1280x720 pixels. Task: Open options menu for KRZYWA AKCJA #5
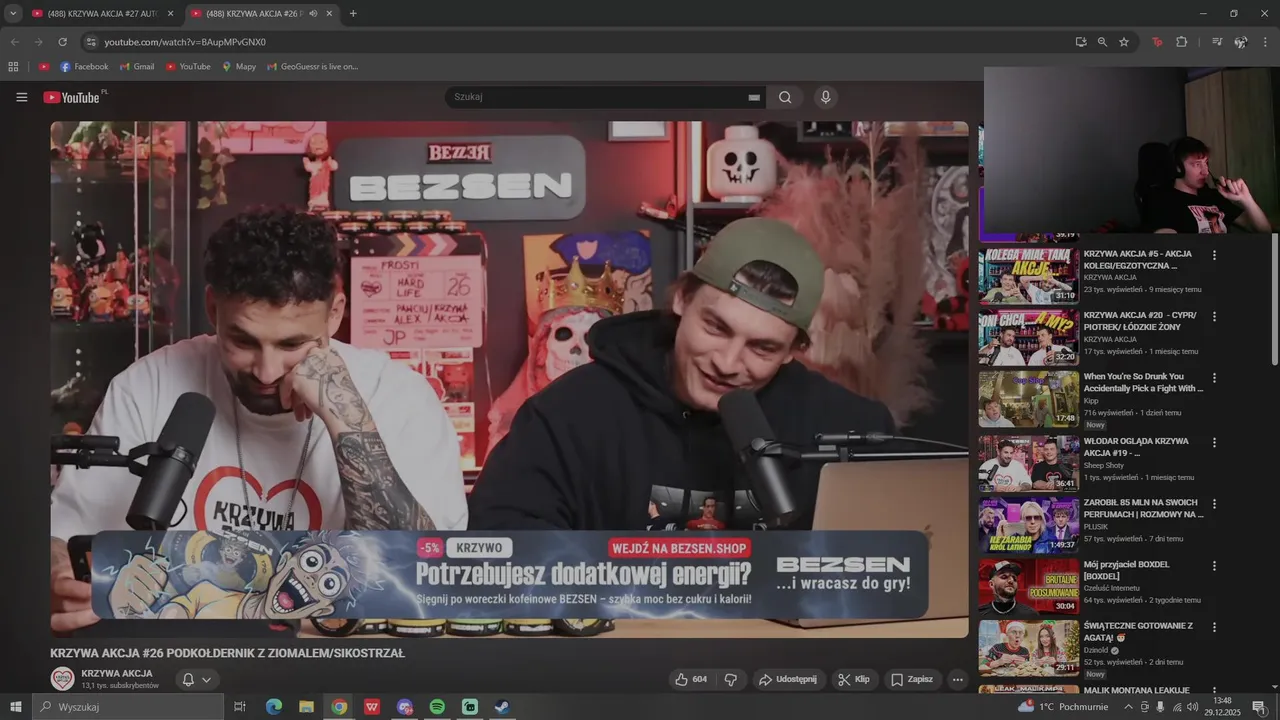(x=1215, y=255)
